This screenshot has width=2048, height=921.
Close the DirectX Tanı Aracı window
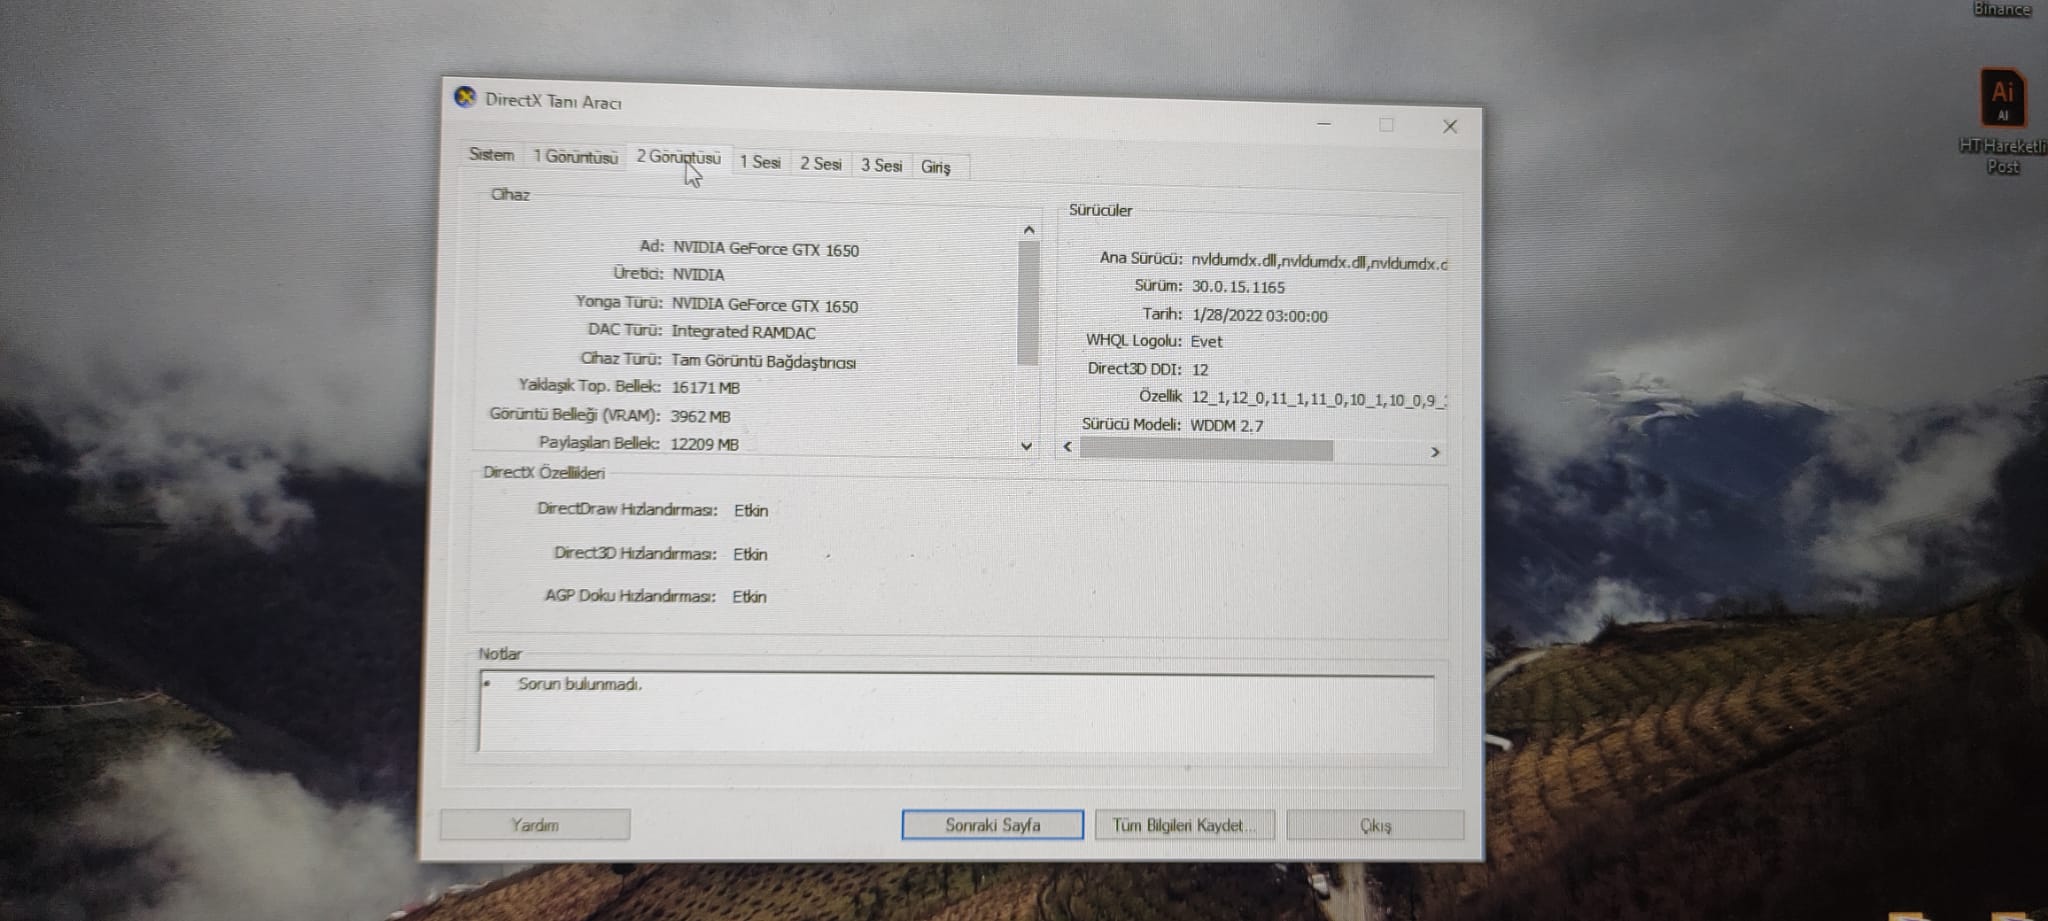click(1450, 126)
